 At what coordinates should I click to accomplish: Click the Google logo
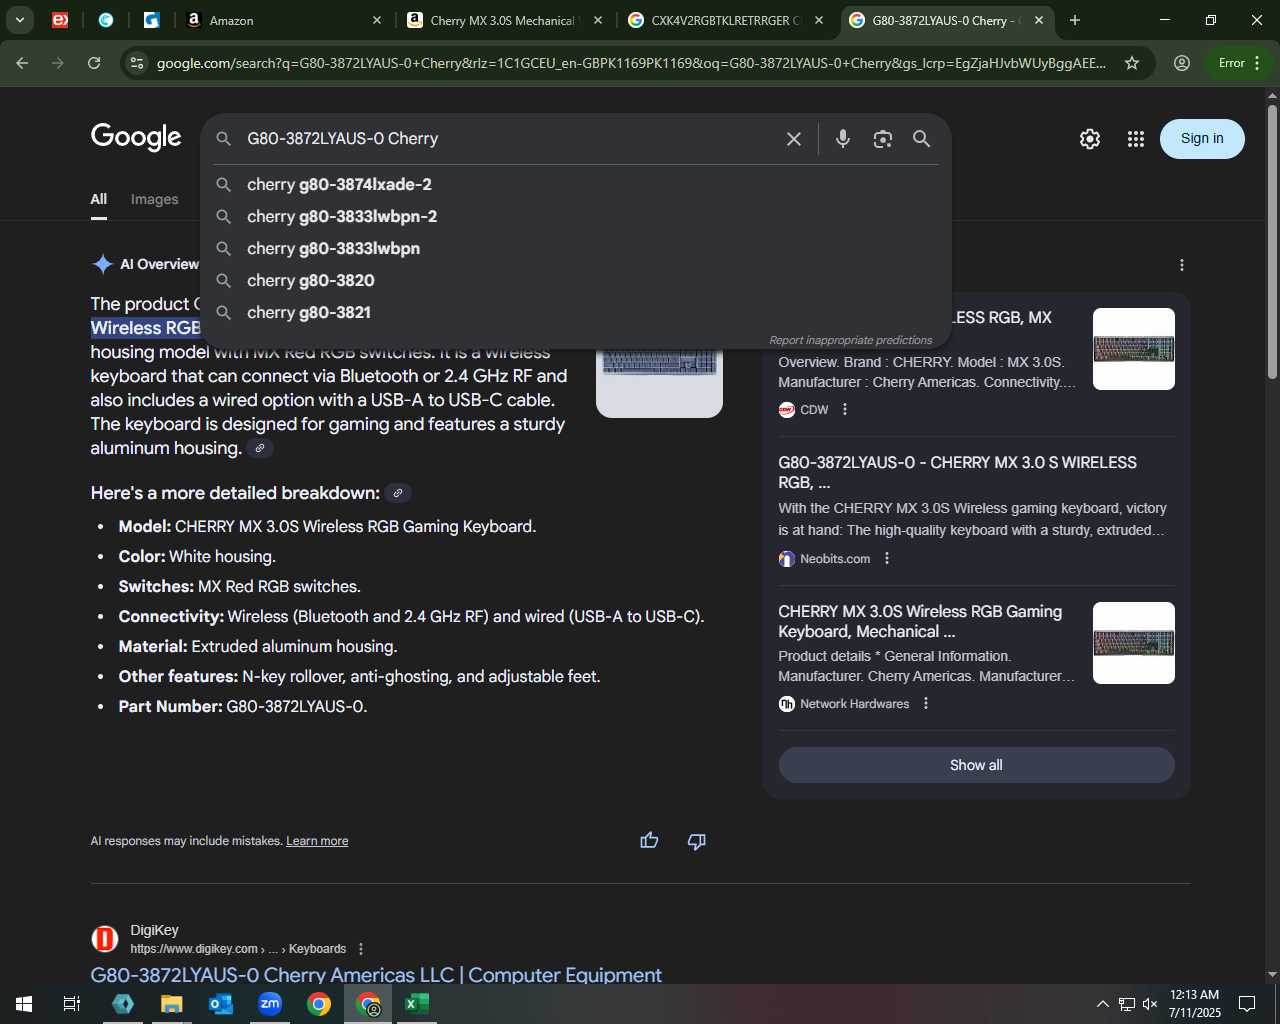point(136,137)
